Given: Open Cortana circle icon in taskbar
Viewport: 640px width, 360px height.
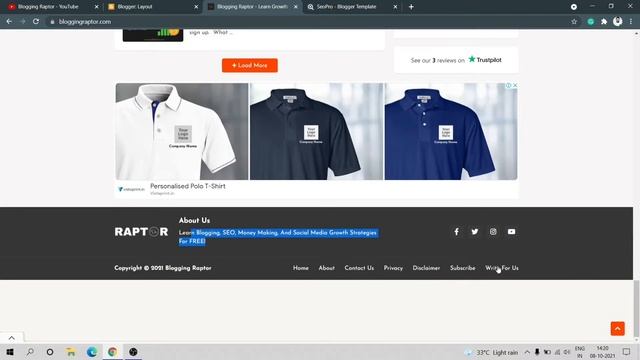Looking at the screenshot, I should [x=50, y=352].
